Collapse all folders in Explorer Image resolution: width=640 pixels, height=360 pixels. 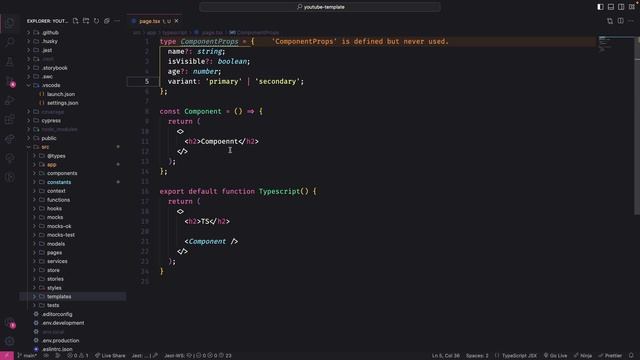tap(107, 21)
